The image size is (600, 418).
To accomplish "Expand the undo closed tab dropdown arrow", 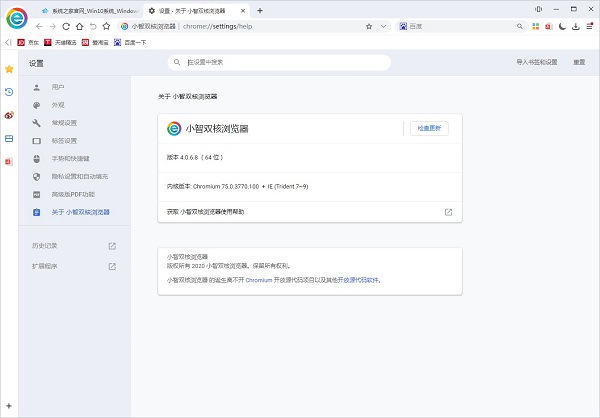I will click(93, 25).
